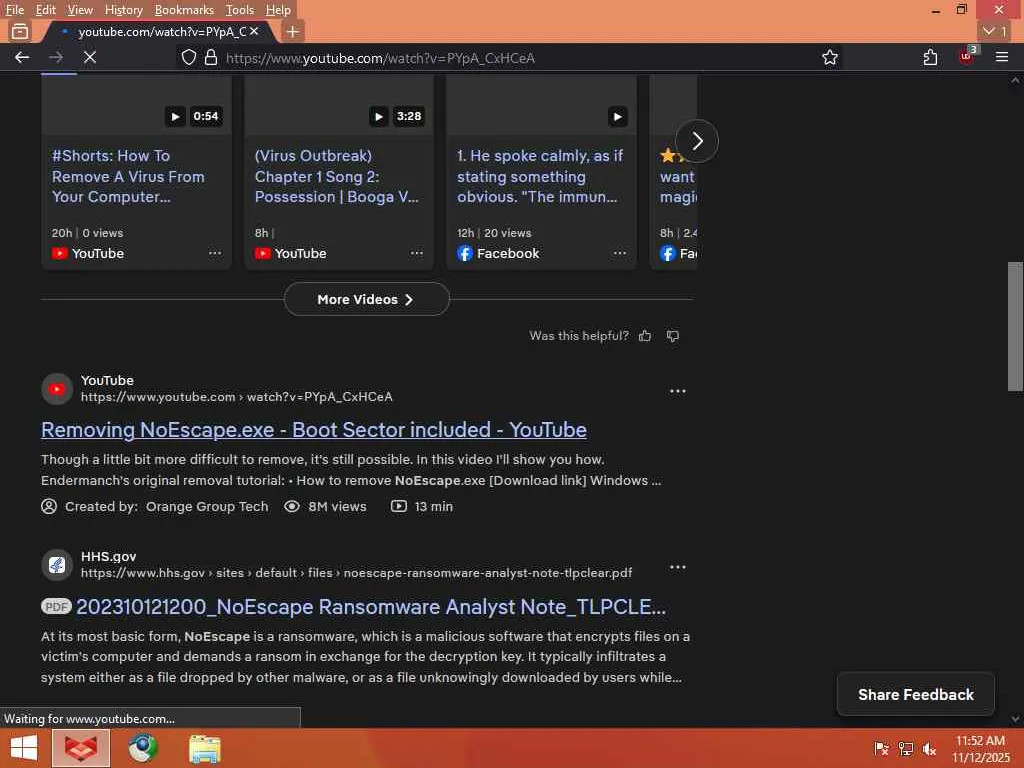Click the network tray icon
1024x768 pixels.
tap(906, 749)
